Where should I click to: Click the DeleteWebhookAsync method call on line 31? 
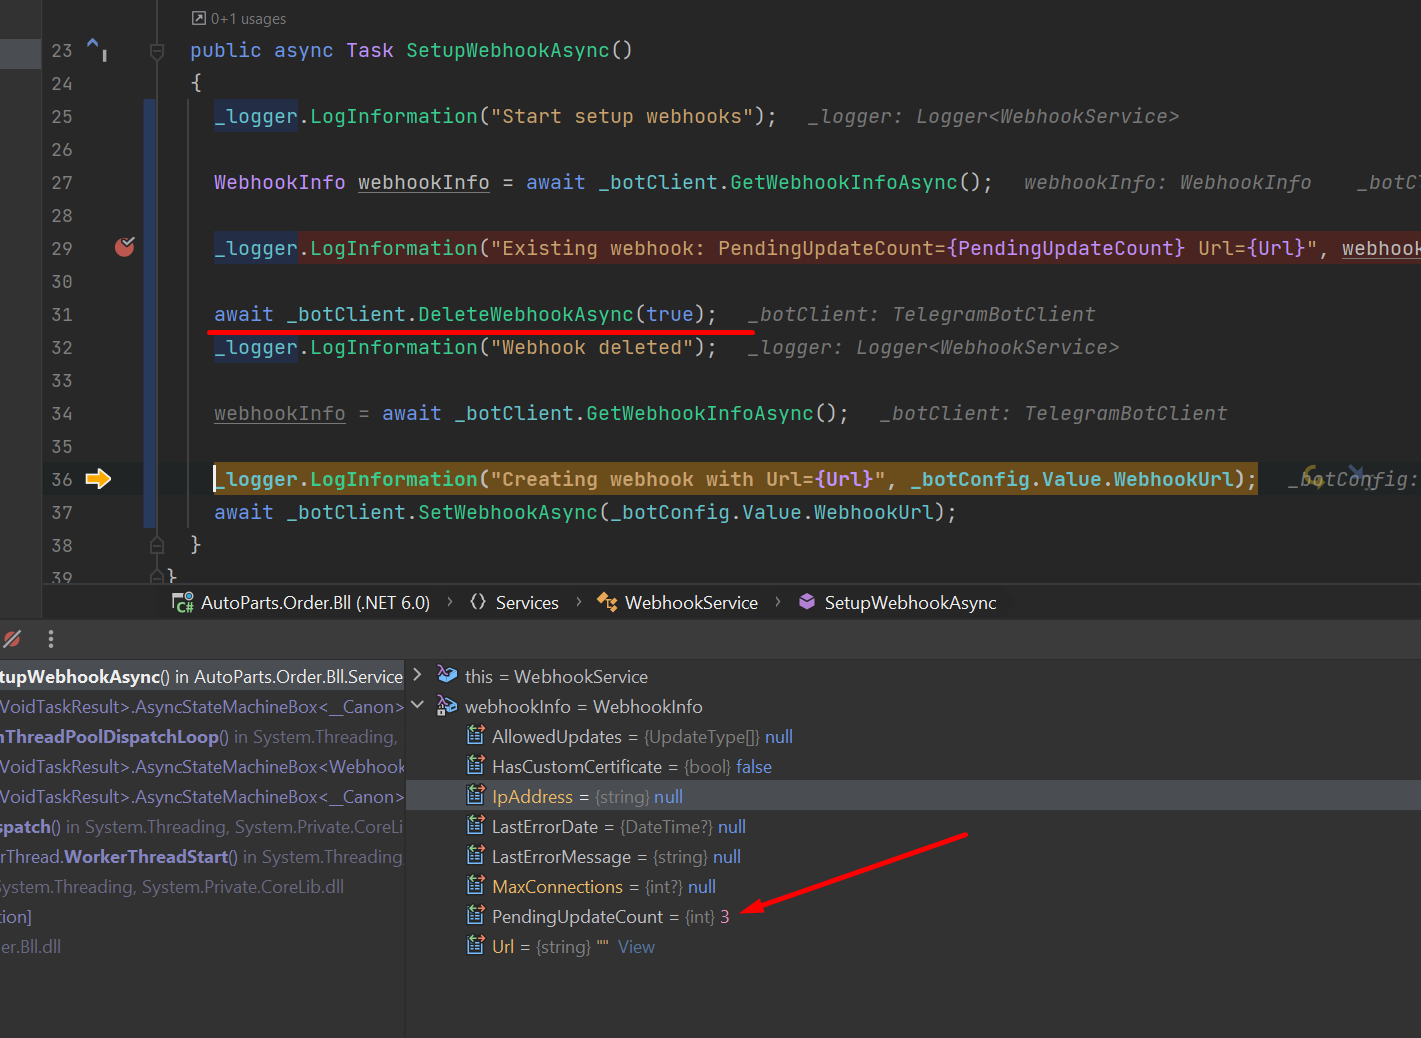click(x=525, y=314)
